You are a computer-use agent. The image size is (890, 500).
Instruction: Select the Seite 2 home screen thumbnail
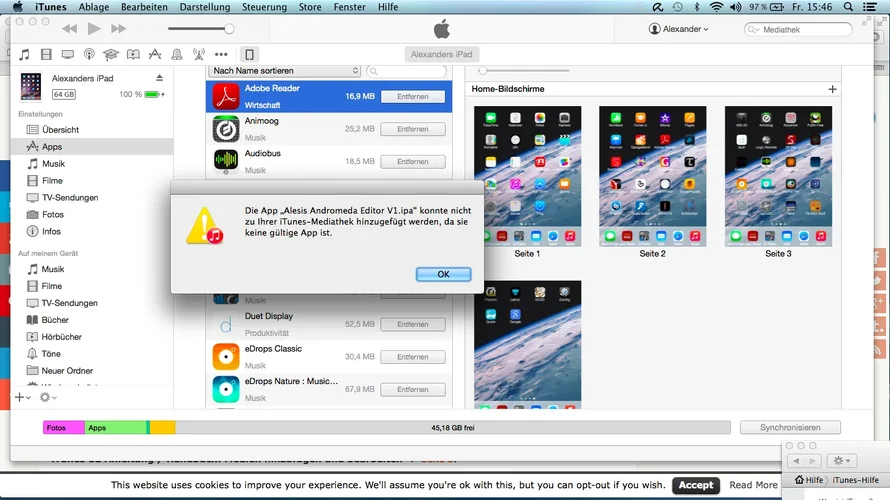click(x=652, y=177)
